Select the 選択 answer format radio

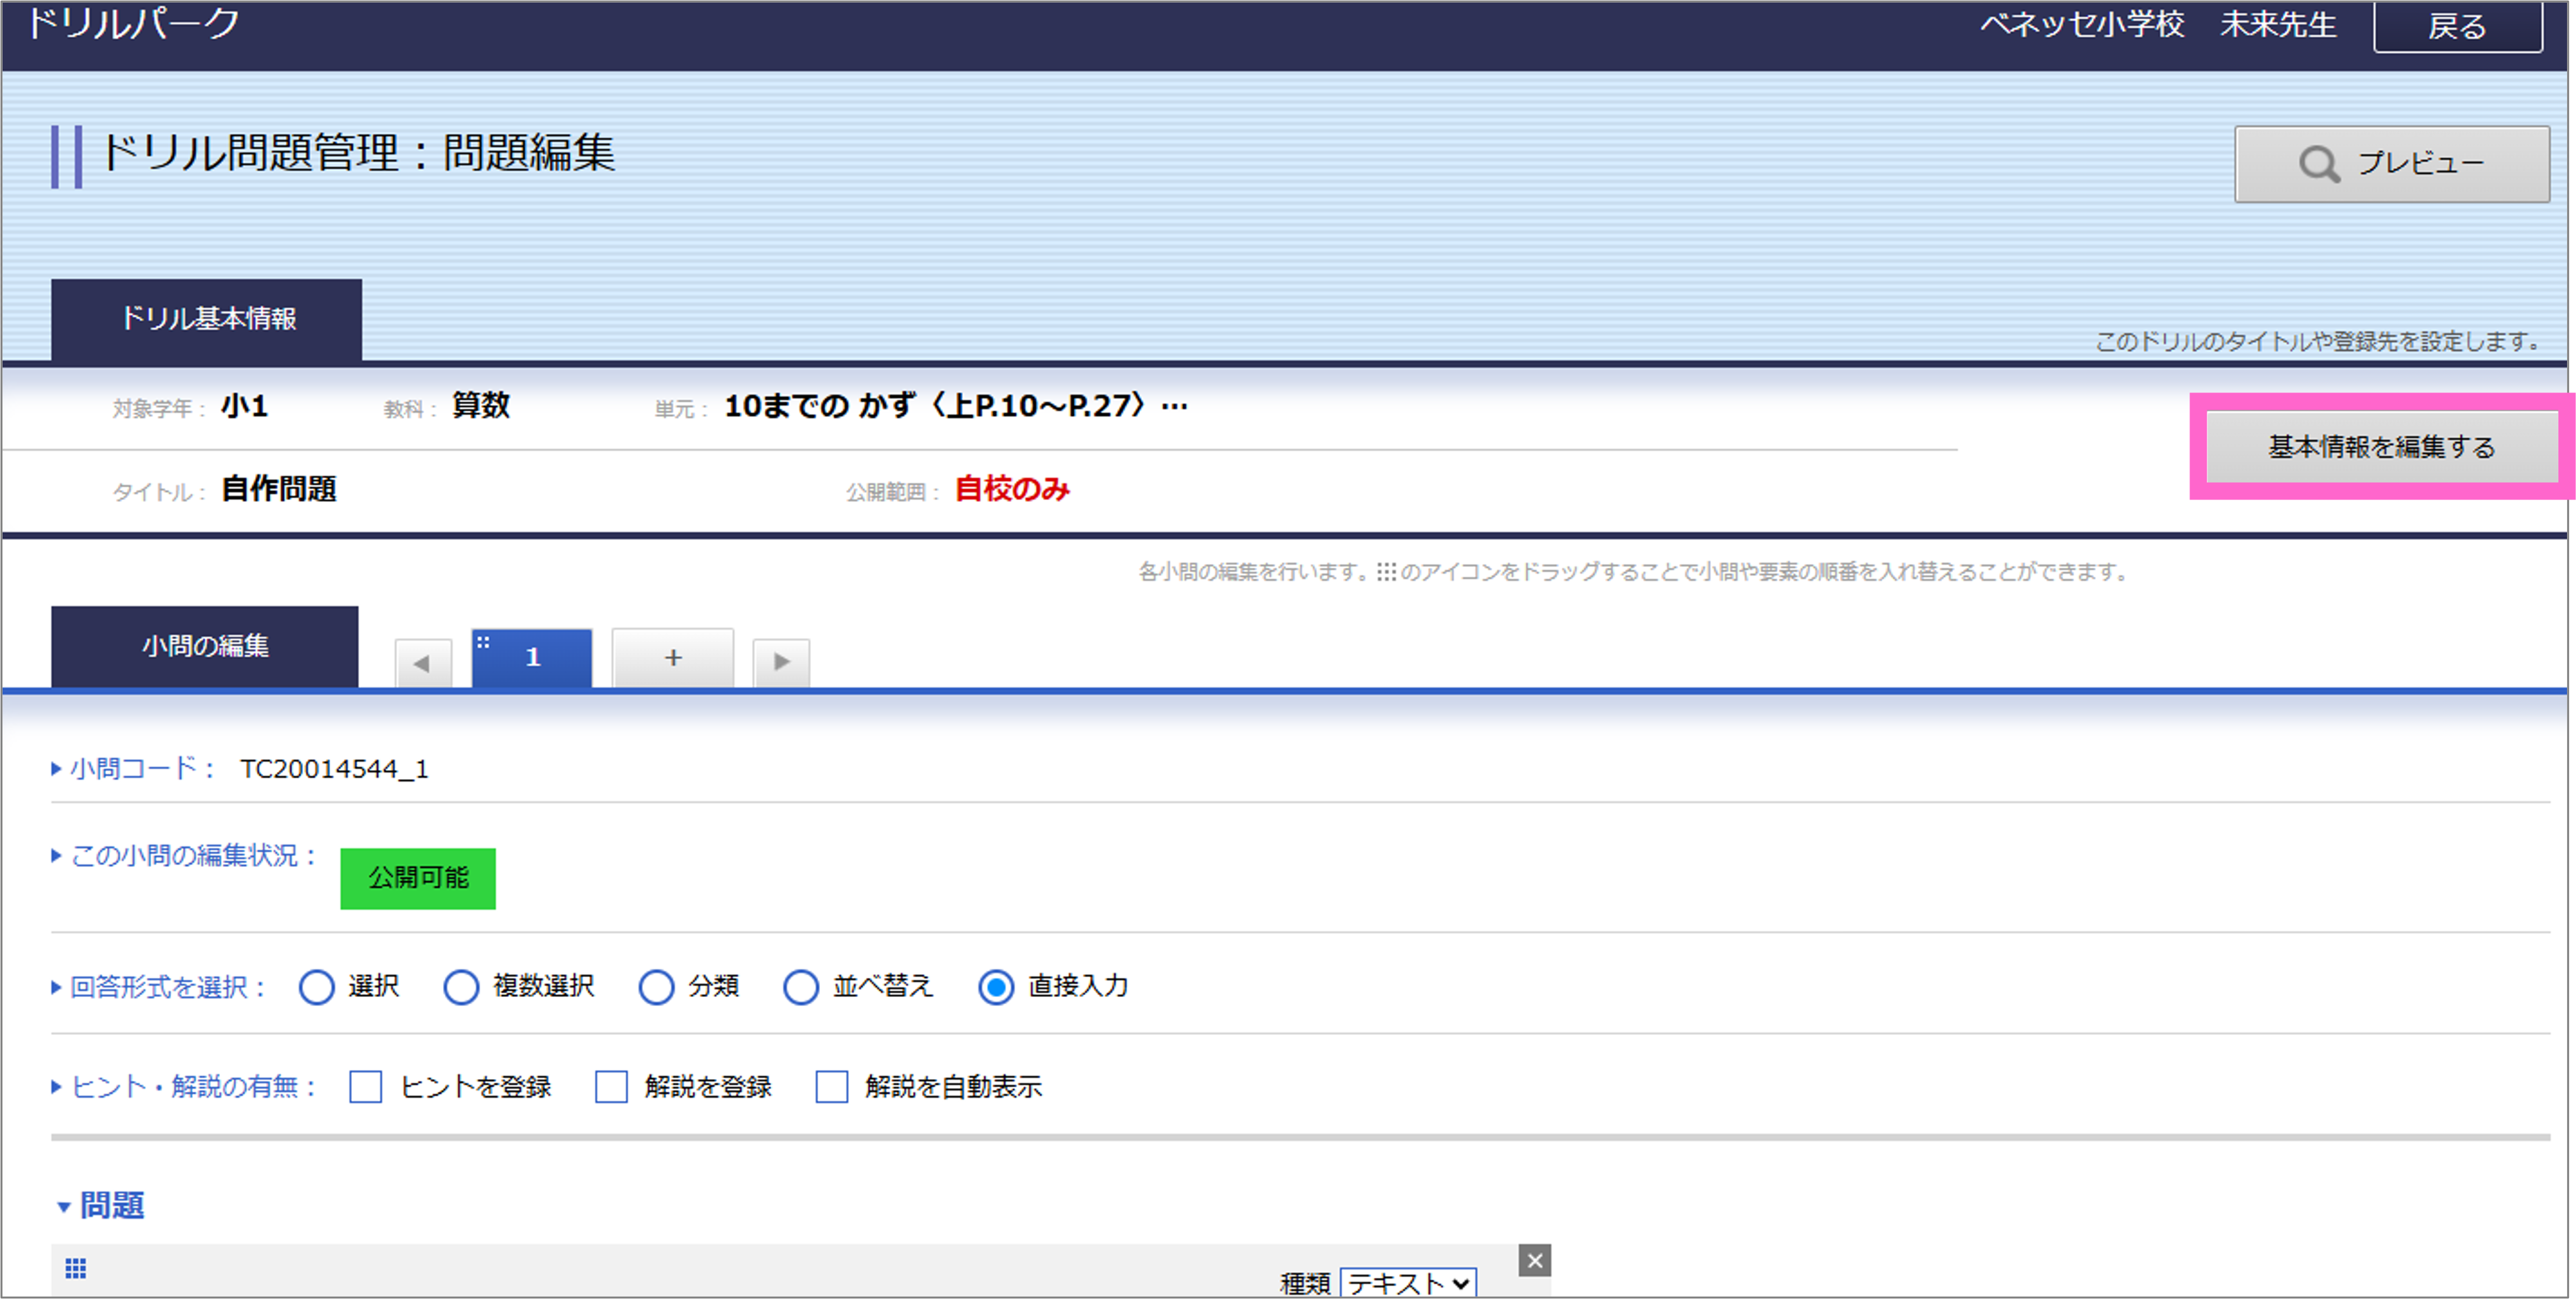pyautogui.click(x=317, y=987)
